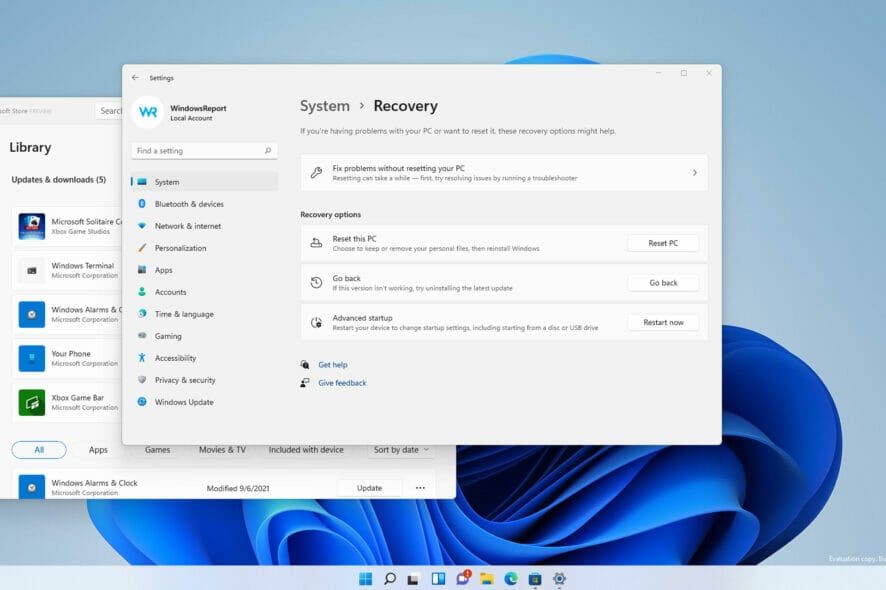Click the Gaming controller icon
Screen dimensions: 886x590
click(142, 336)
